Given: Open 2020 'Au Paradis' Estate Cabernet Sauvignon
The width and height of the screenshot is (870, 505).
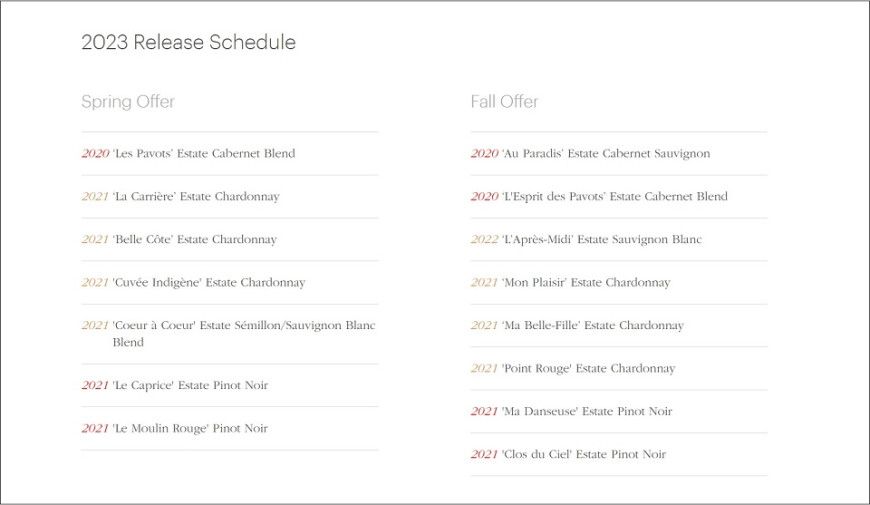Looking at the screenshot, I should coord(590,154).
